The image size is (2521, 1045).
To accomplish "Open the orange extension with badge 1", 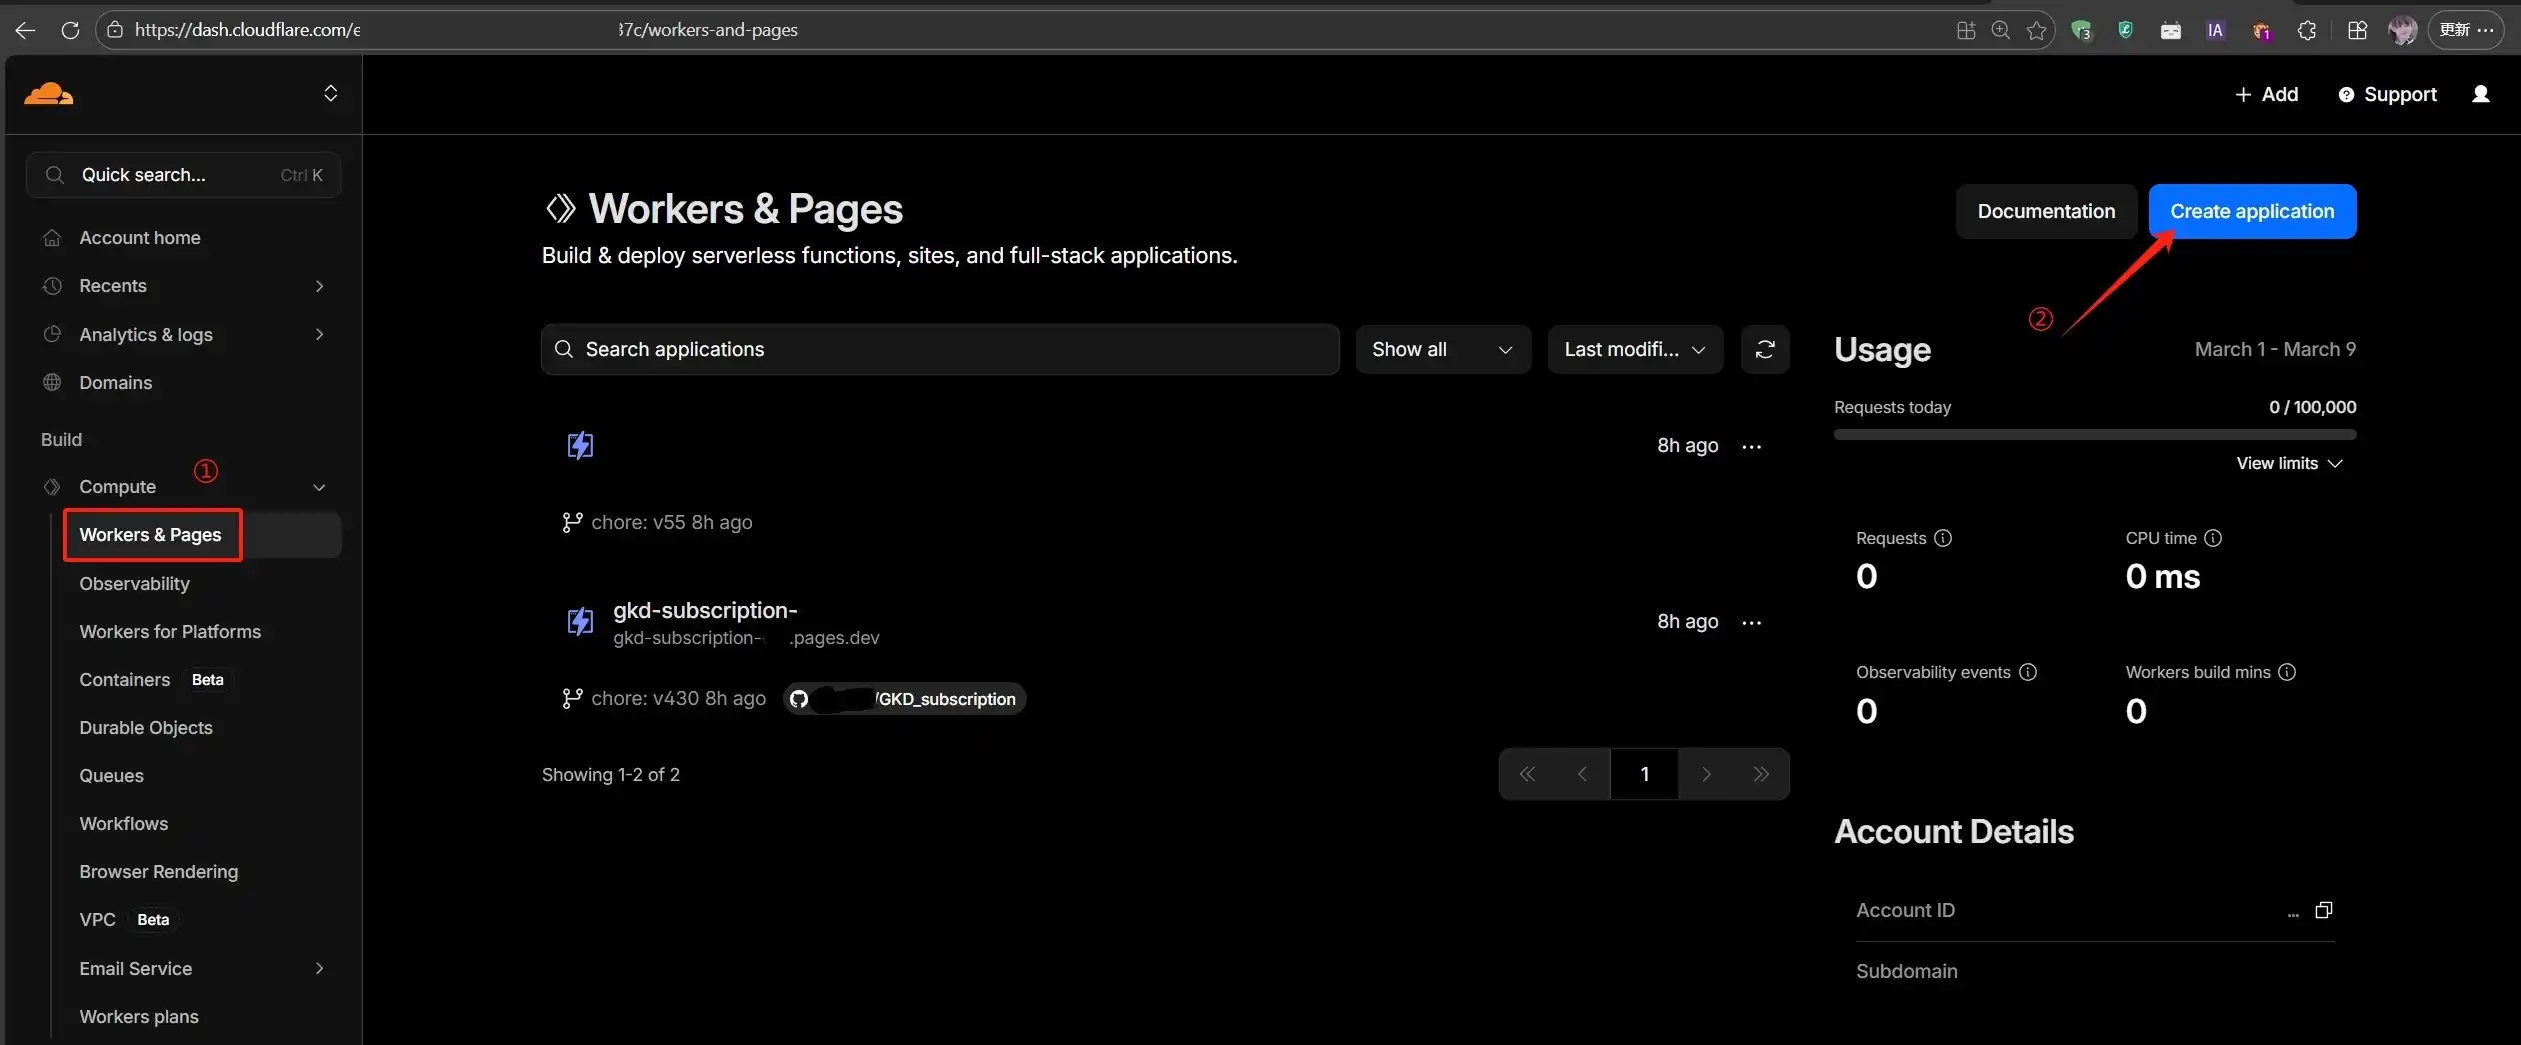I will coord(2261,30).
